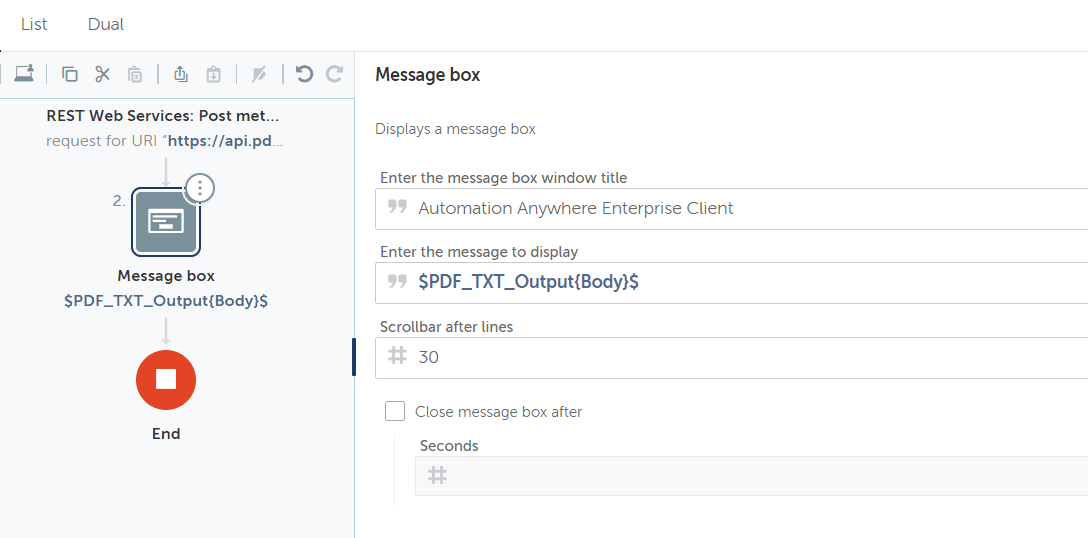Click the start recording toolbar icon

coord(24,74)
